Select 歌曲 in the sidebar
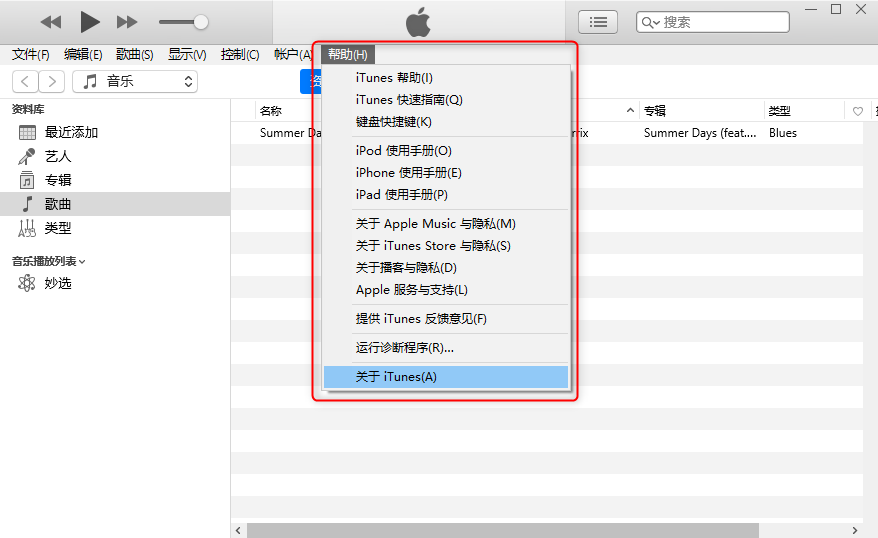Image resolution: width=878 pixels, height=538 pixels. (x=115, y=204)
